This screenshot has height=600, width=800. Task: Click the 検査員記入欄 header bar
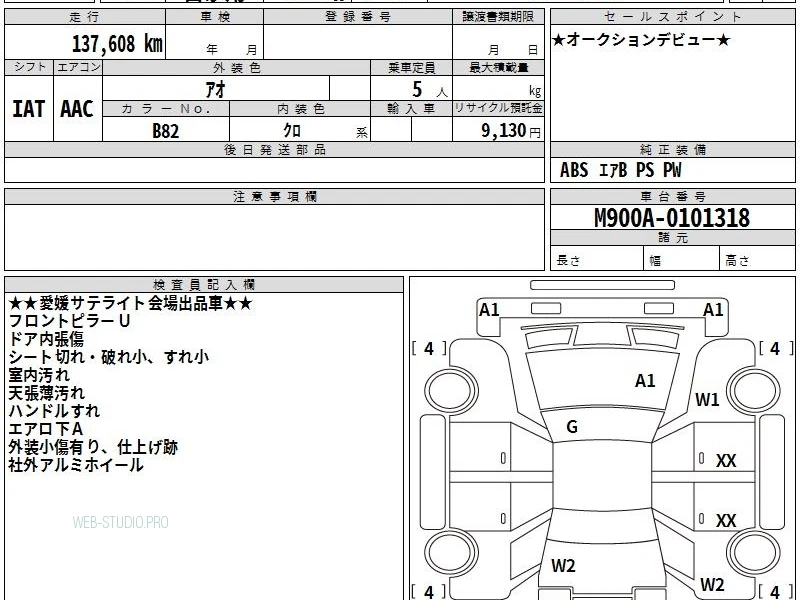(204, 285)
